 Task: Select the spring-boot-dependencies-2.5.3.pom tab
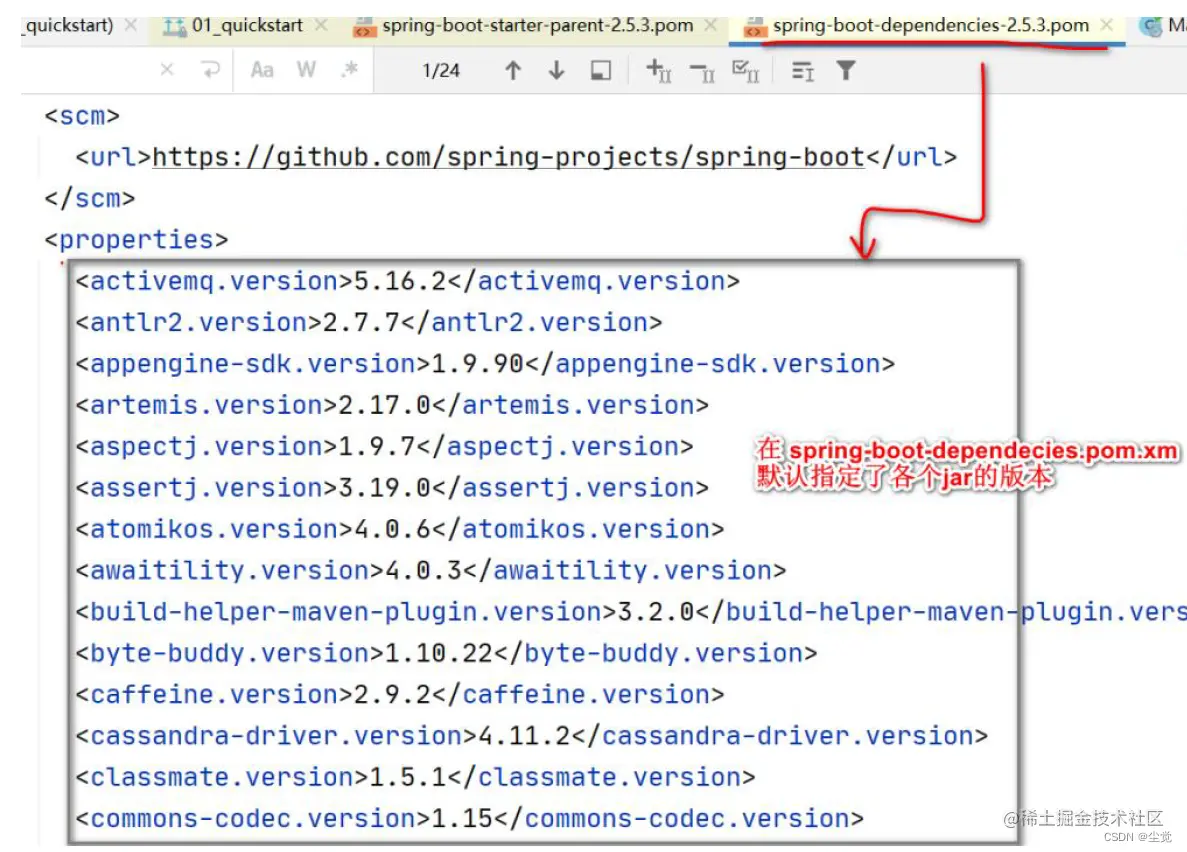(930, 26)
